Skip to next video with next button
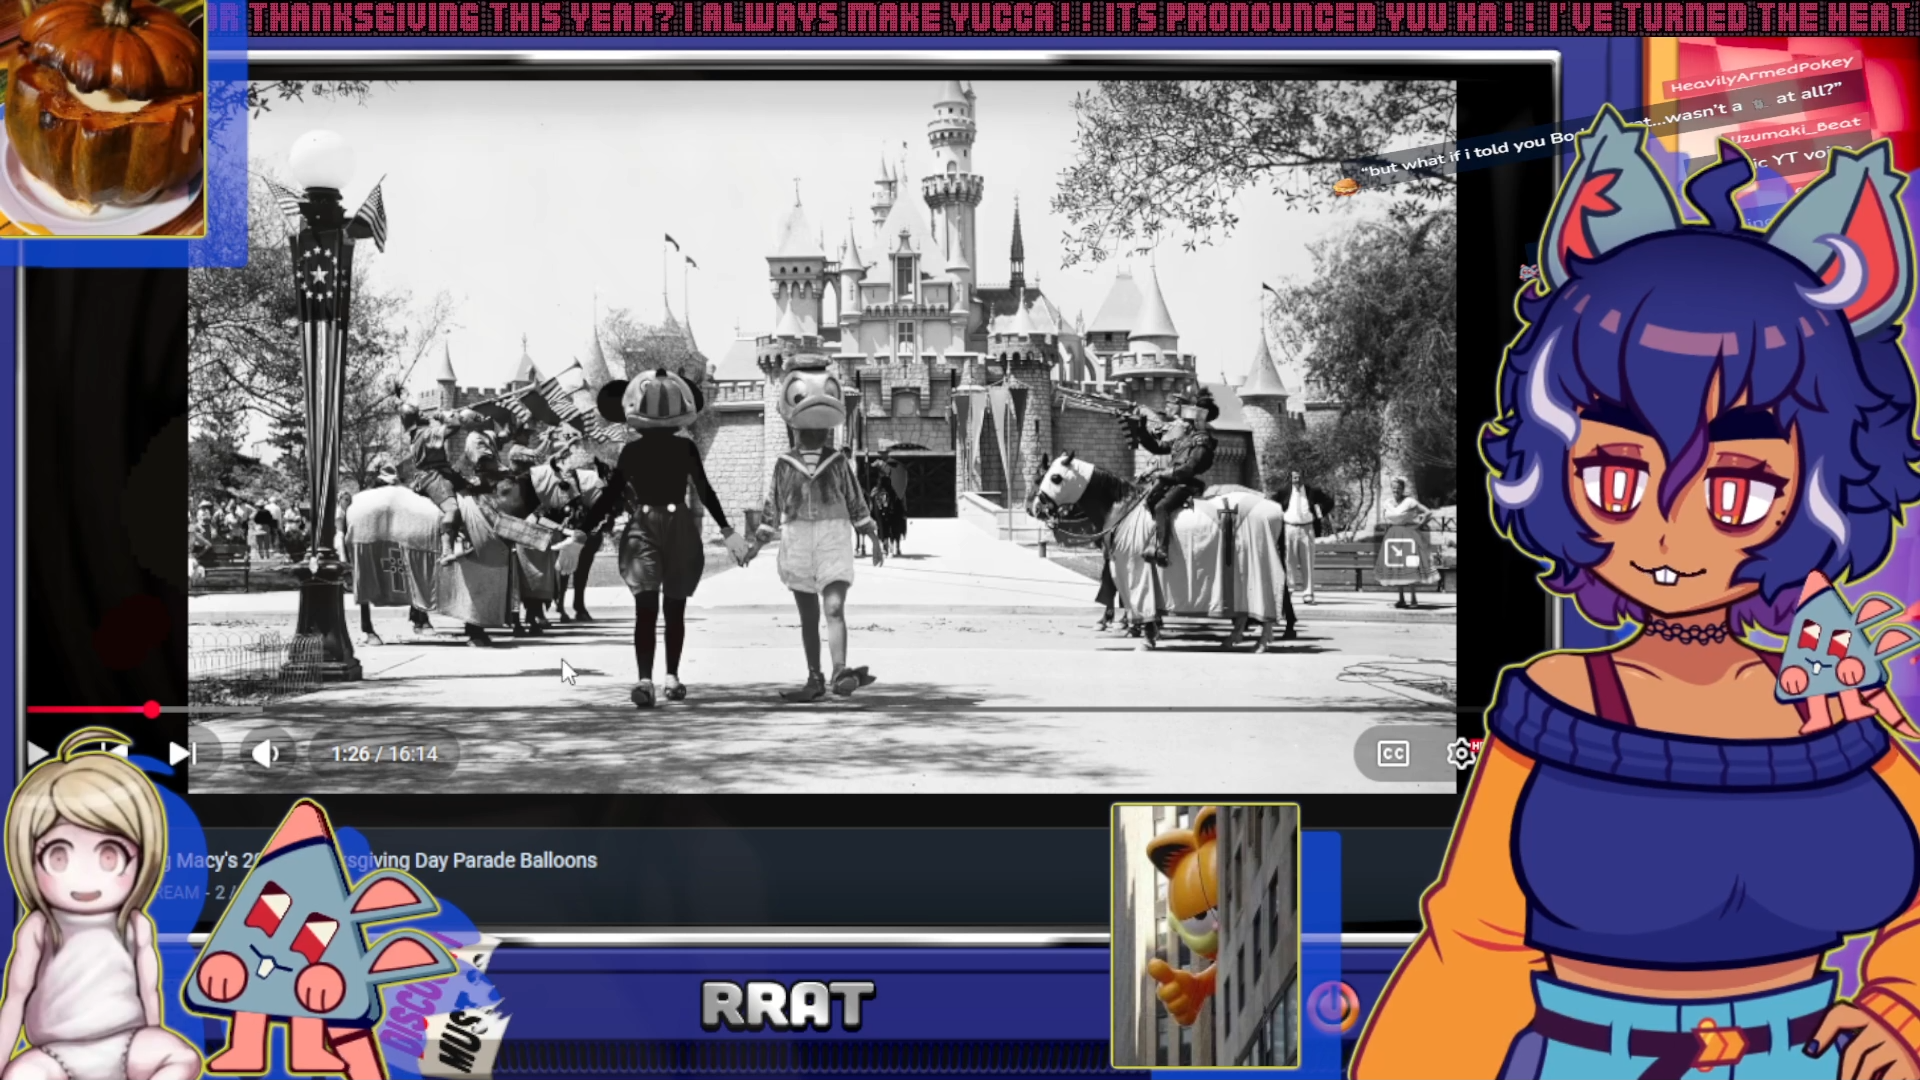The width and height of the screenshot is (1920, 1080). point(181,753)
